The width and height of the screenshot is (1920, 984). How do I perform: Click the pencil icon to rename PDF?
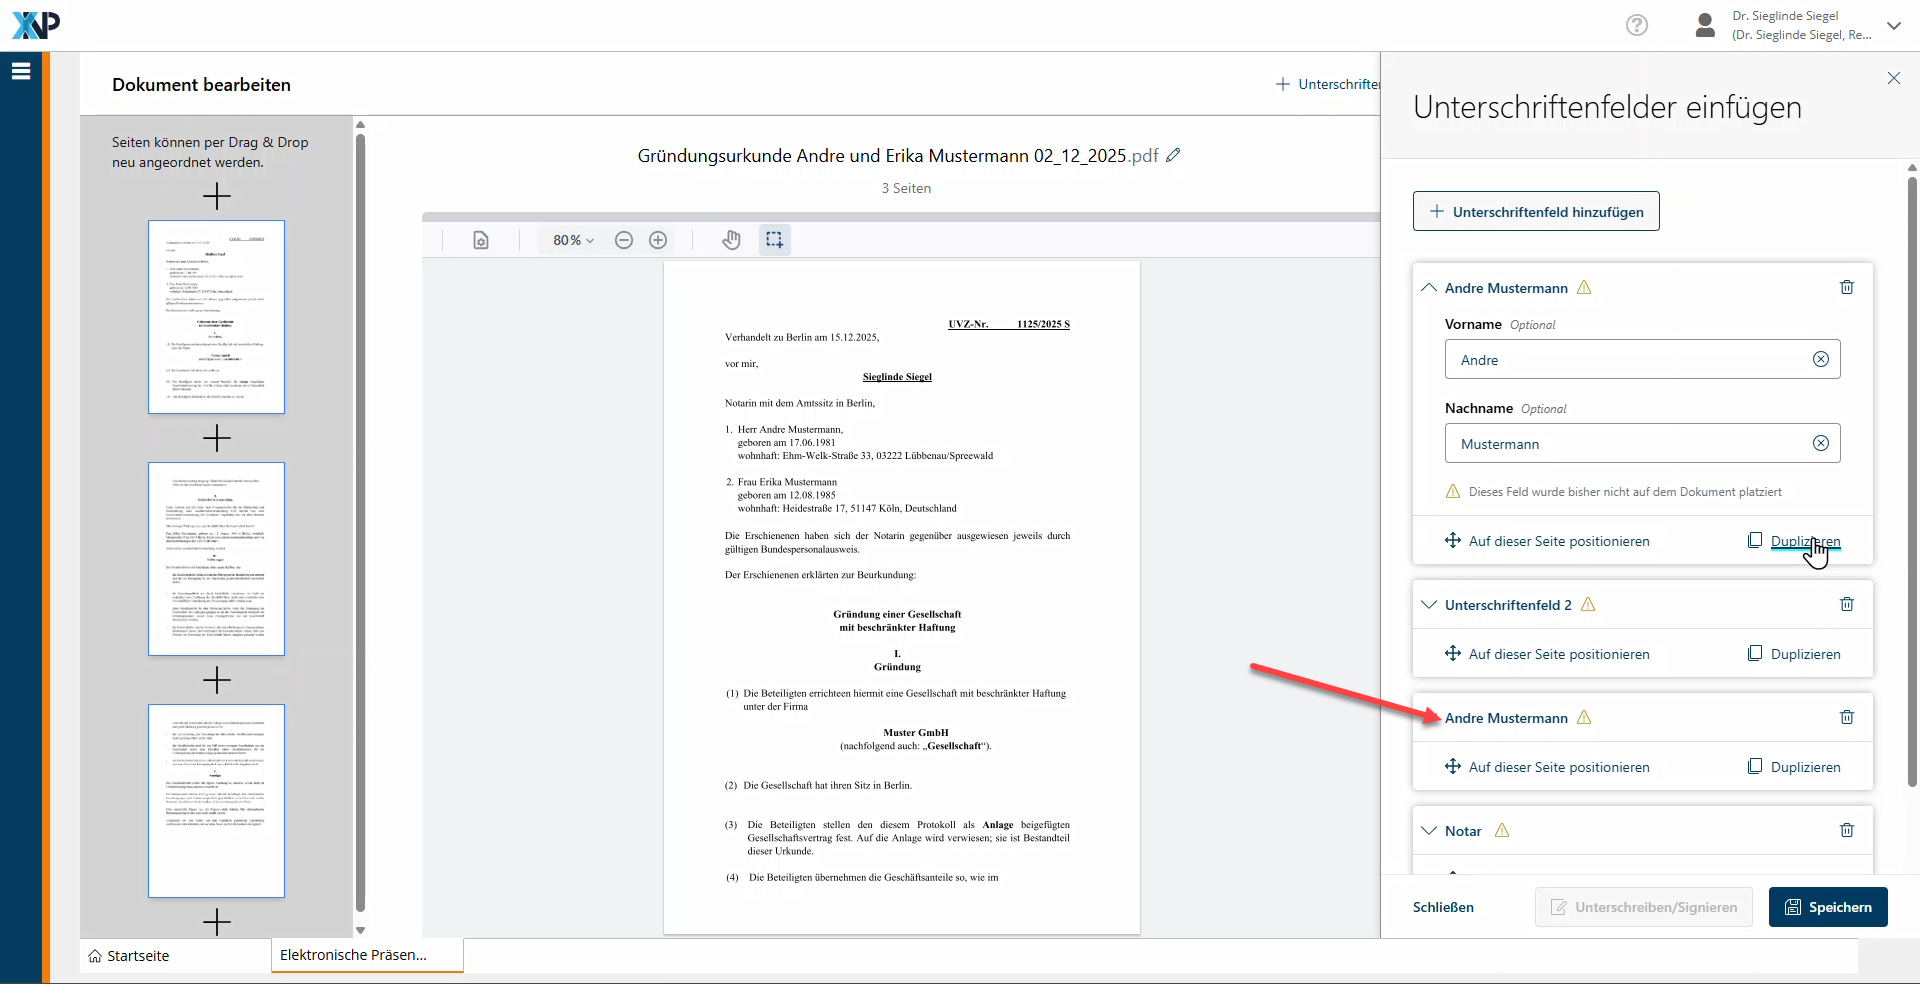pyautogui.click(x=1174, y=155)
